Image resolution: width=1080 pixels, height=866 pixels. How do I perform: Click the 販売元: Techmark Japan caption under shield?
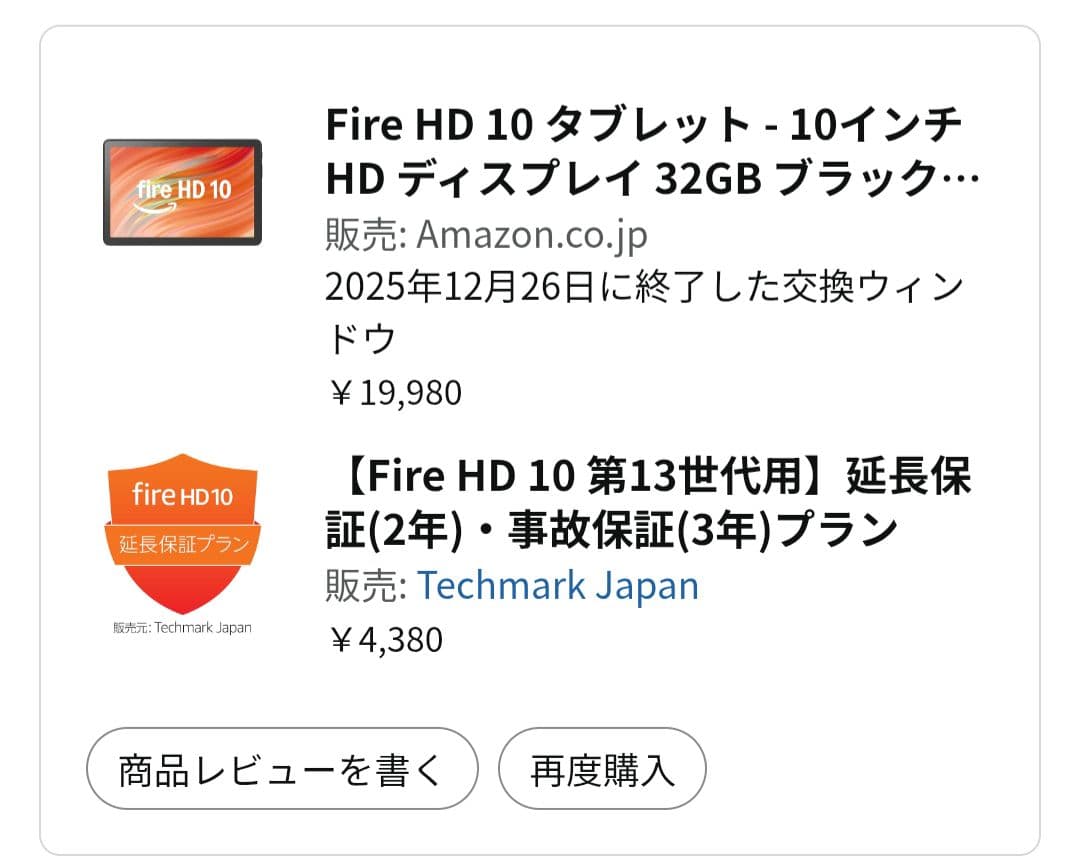(181, 628)
